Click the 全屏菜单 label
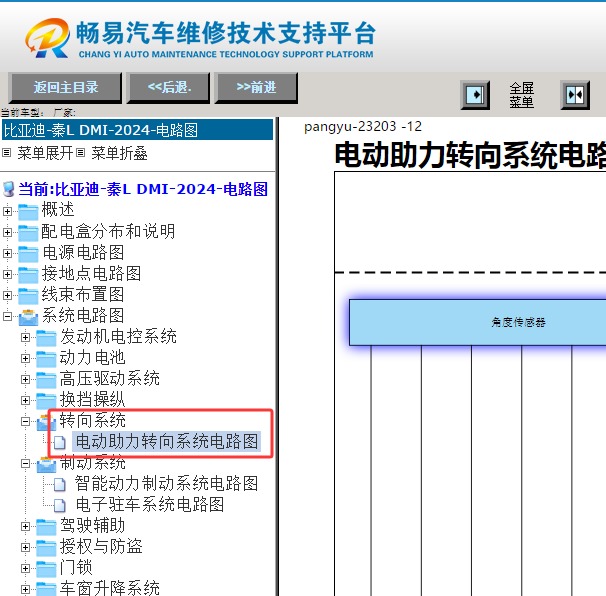Image resolution: width=606 pixels, height=596 pixels. pos(521,95)
